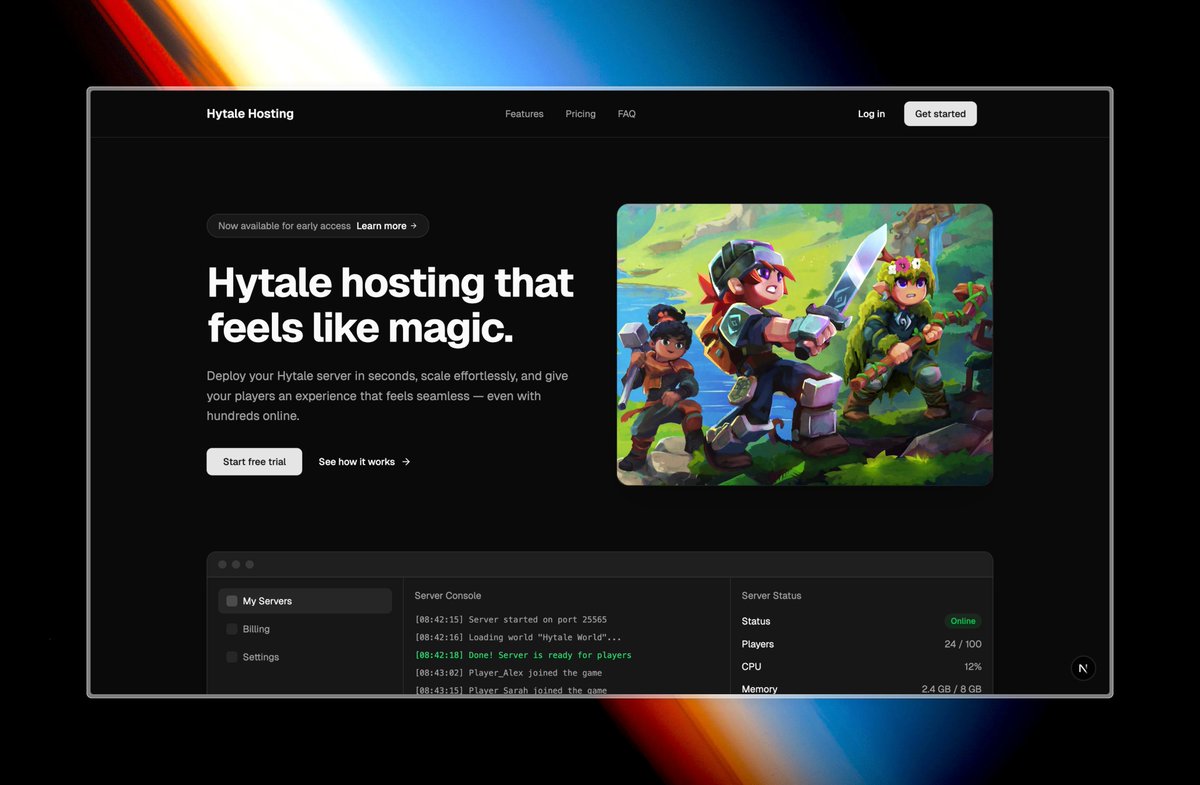Click the See how it works link
Viewport: 1200px width, 785px height.
364,462
